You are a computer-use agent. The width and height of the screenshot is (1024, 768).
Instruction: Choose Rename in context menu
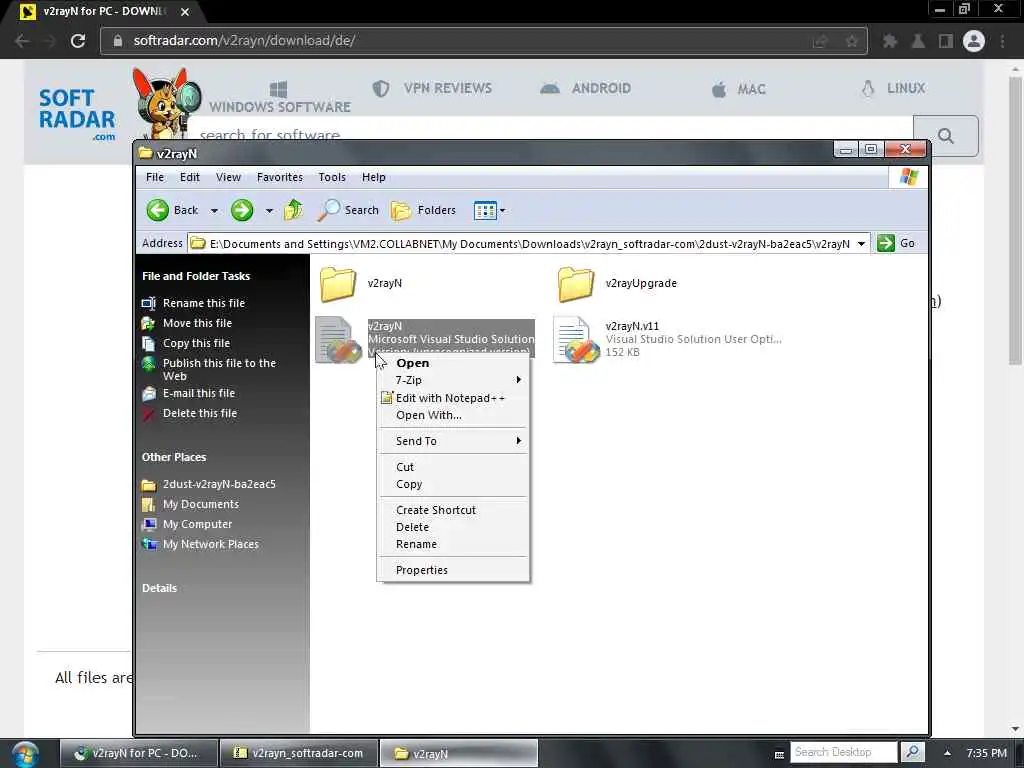453,544
